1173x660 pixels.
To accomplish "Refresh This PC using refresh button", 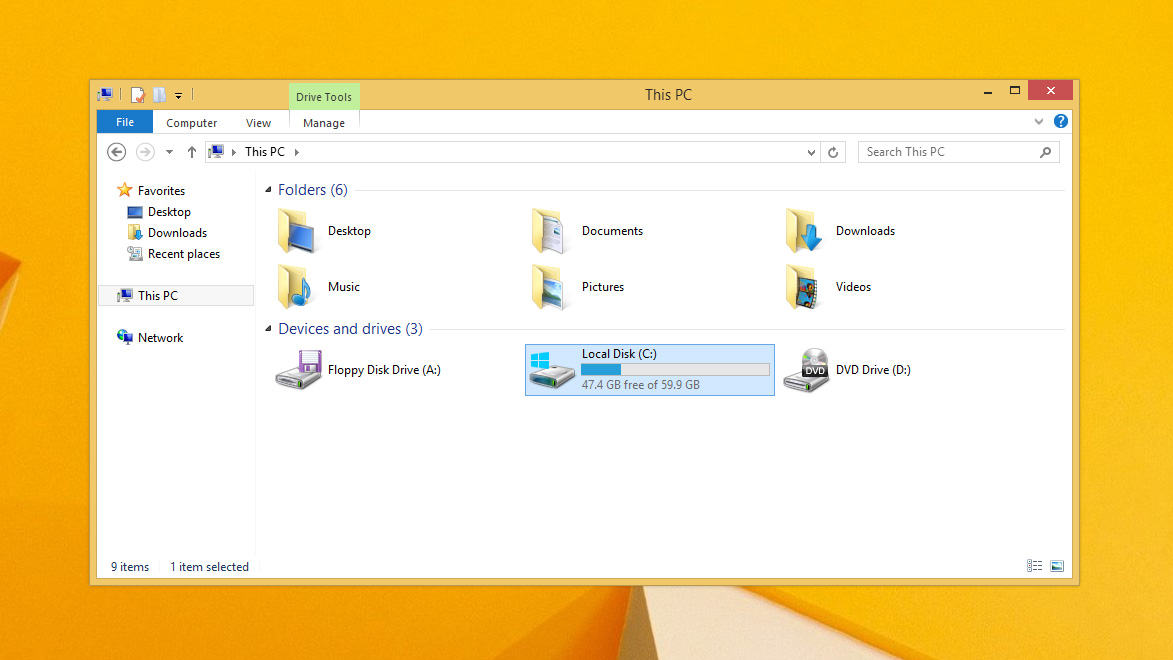I will point(834,151).
